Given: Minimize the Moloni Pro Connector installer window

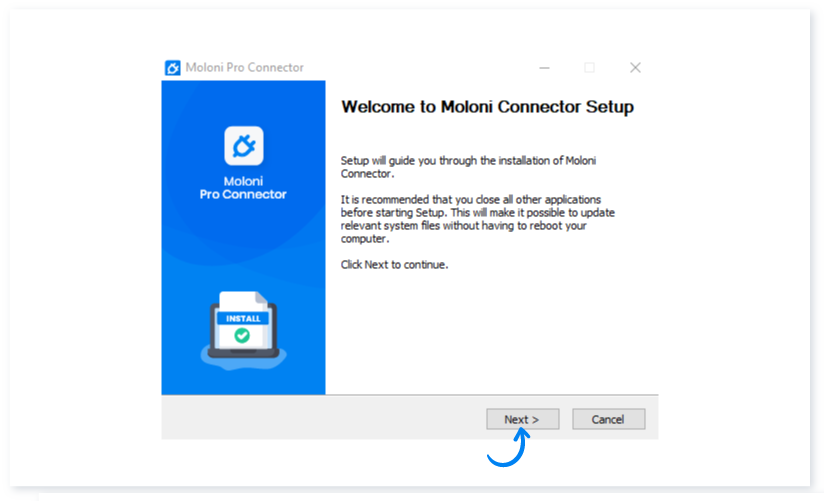Looking at the screenshot, I should (x=544, y=67).
